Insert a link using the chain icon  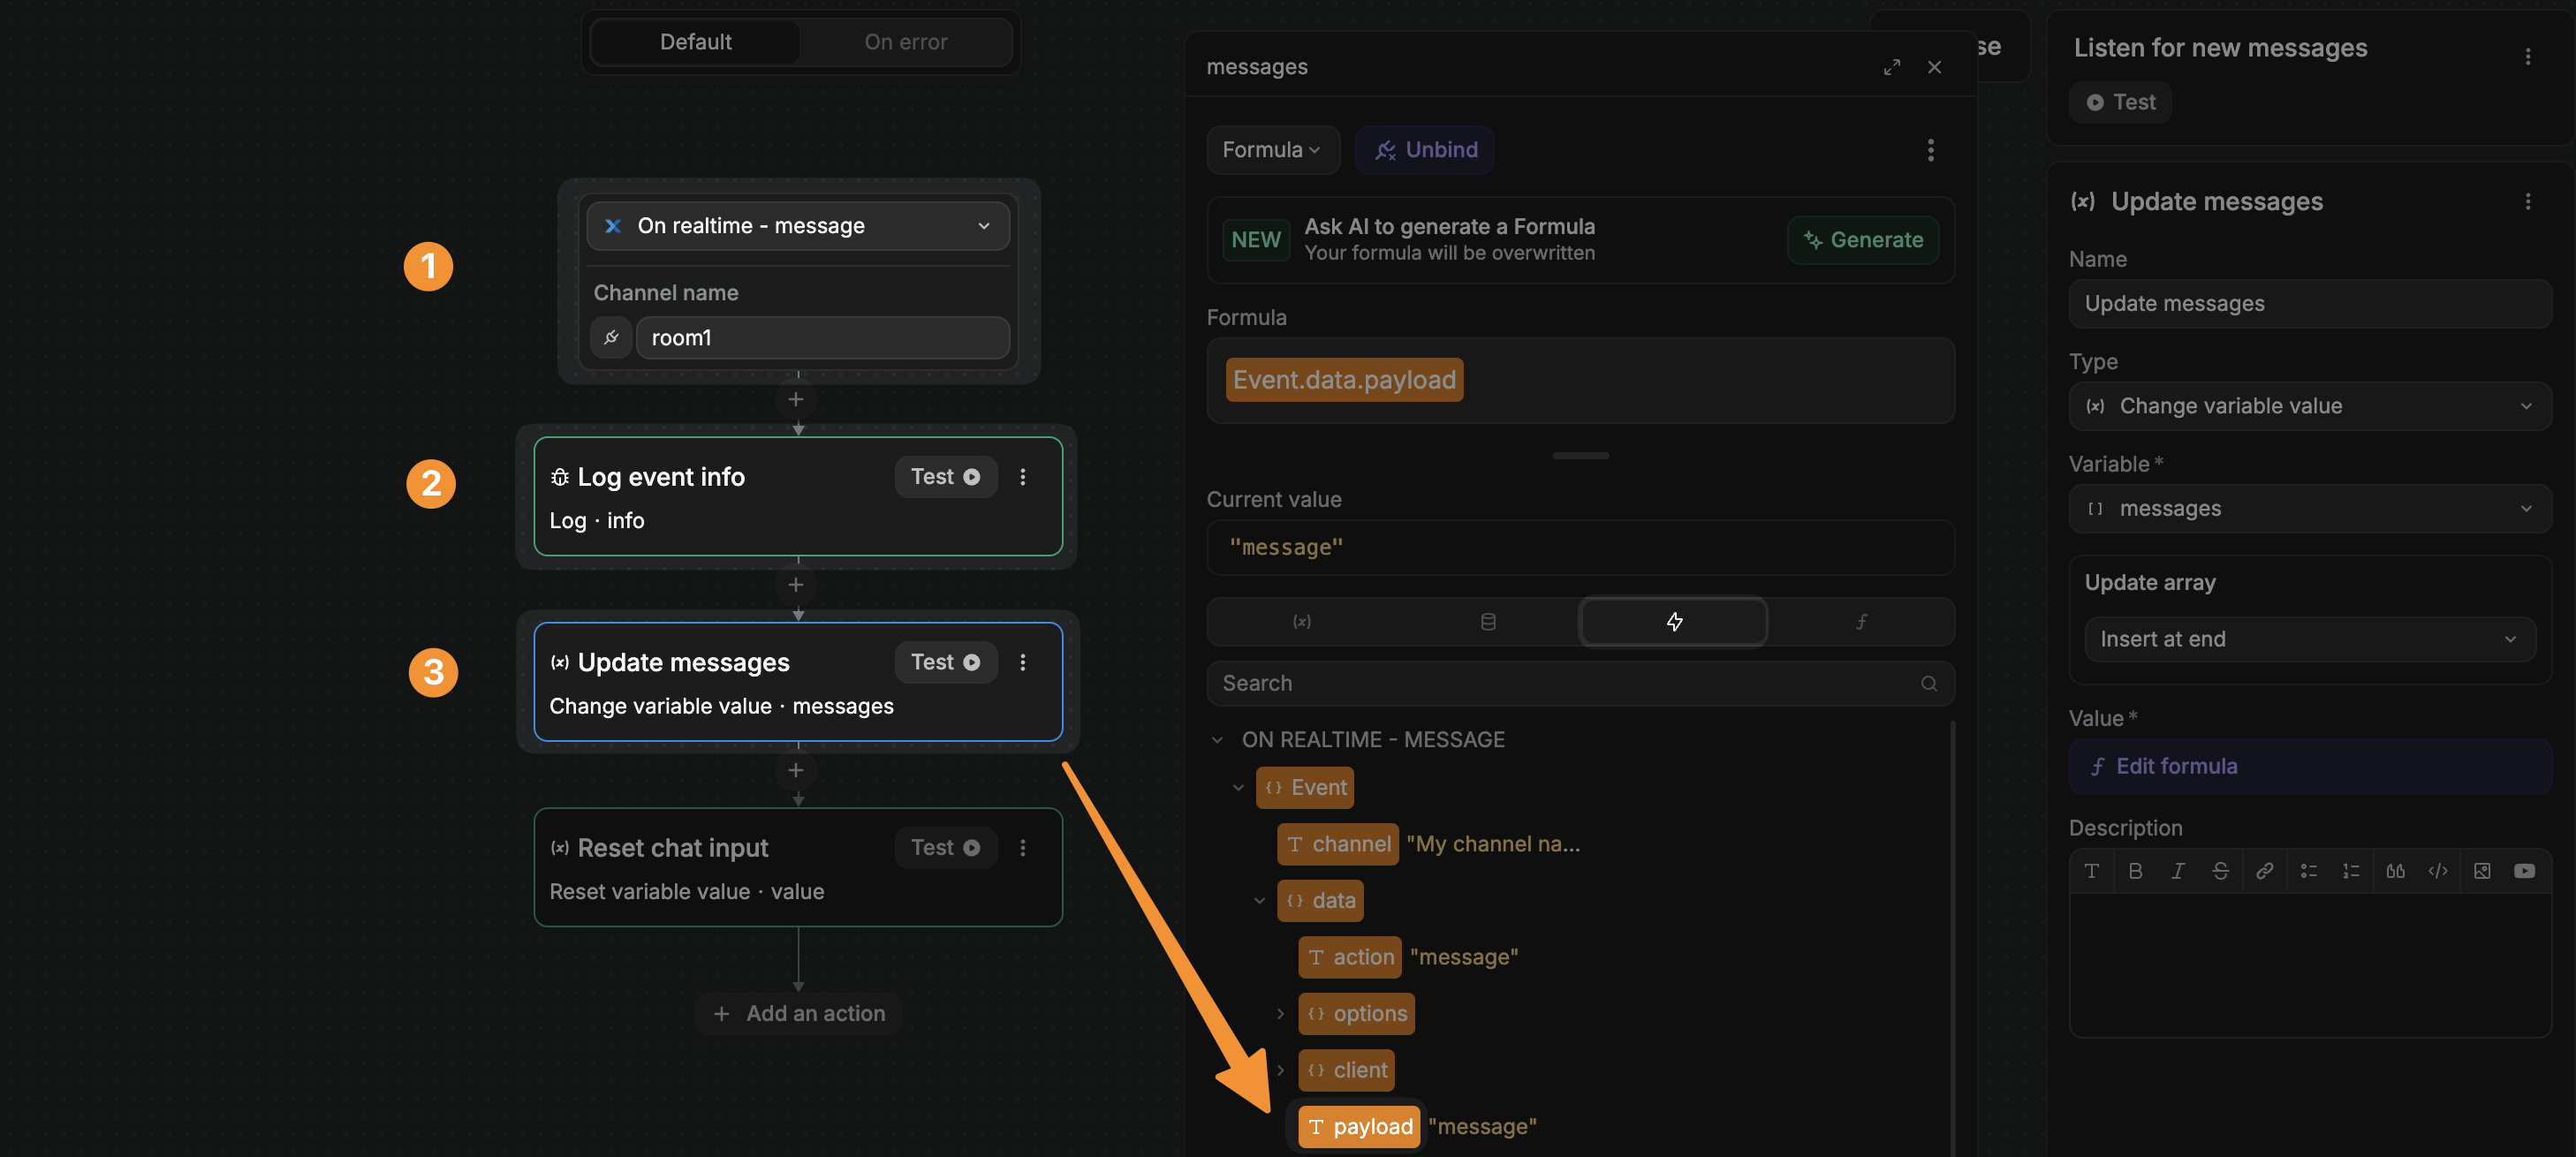coord(2265,871)
